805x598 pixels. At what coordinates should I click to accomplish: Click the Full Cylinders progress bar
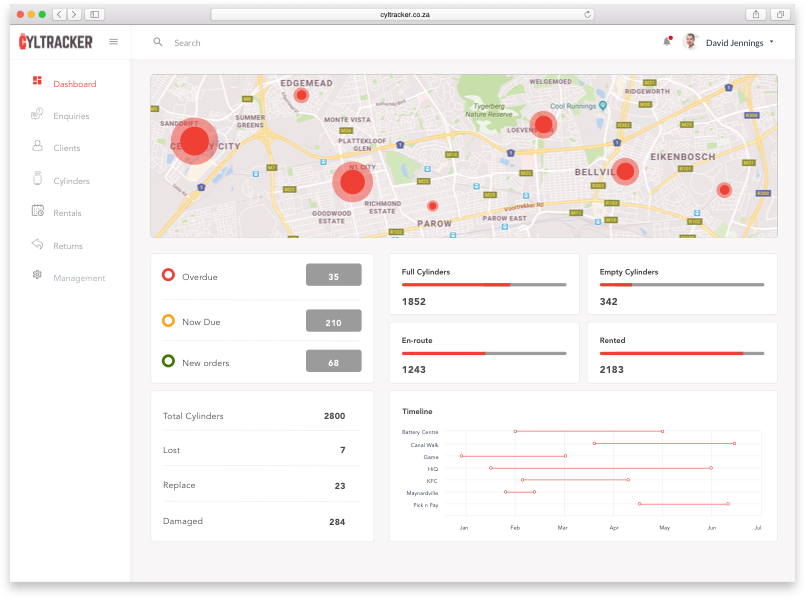tap(484, 285)
